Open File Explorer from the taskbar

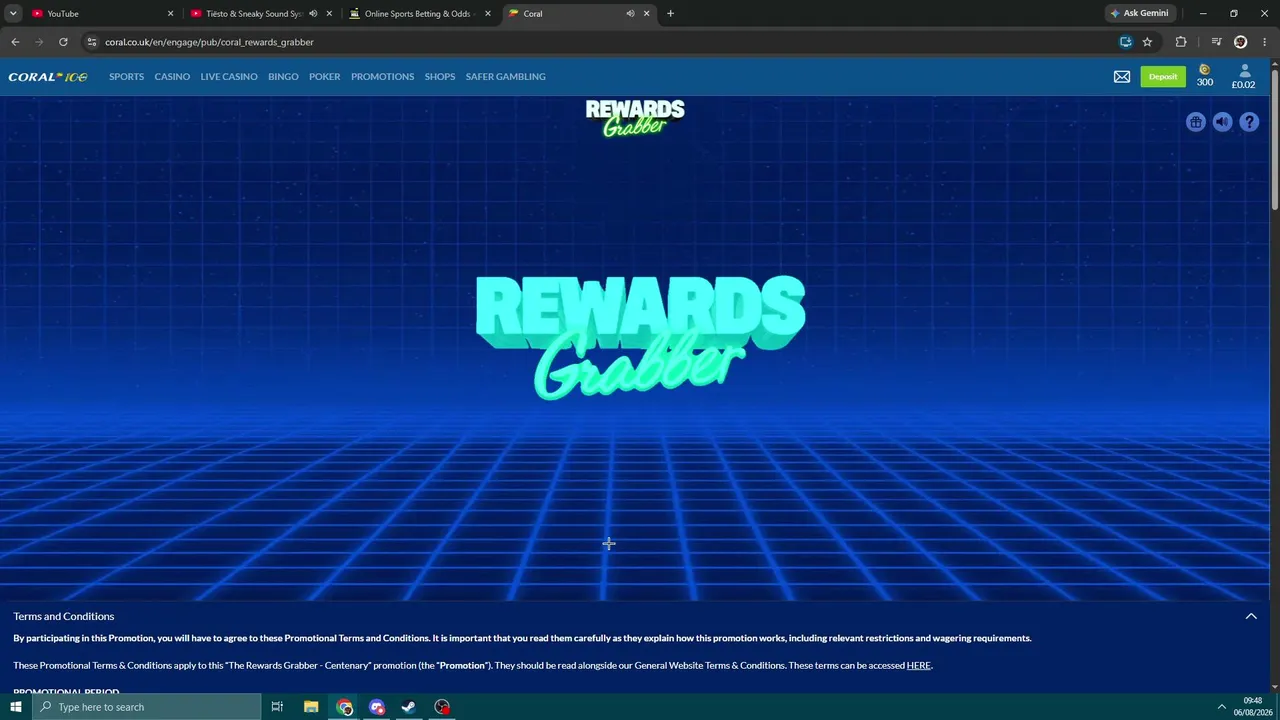[311, 707]
